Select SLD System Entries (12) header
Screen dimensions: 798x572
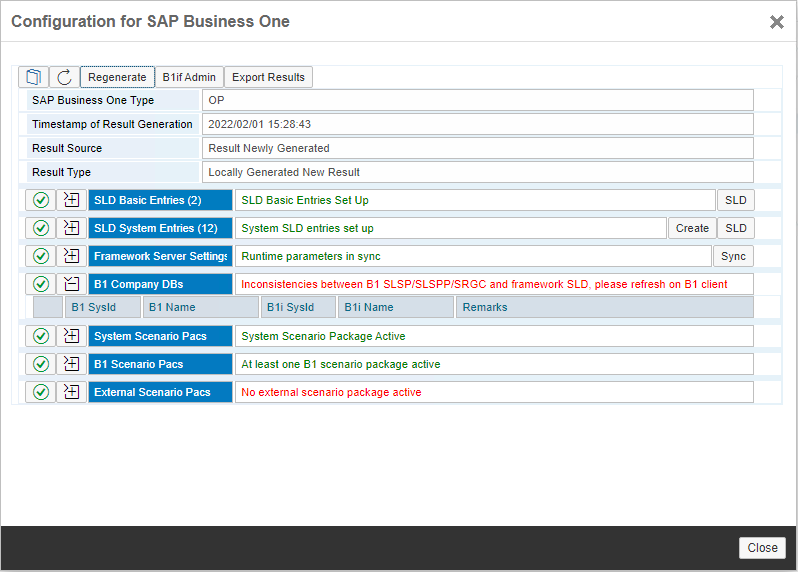pyautogui.click(x=160, y=228)
